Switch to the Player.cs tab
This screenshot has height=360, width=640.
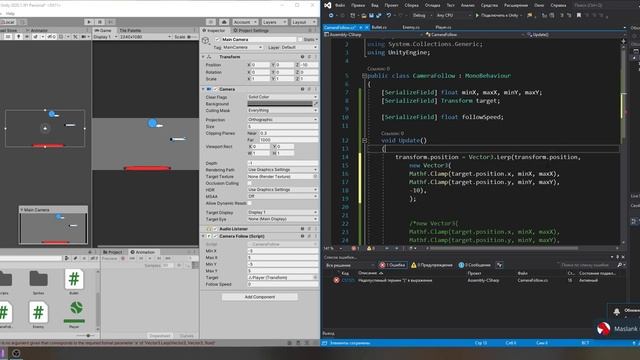click(443, 27)
